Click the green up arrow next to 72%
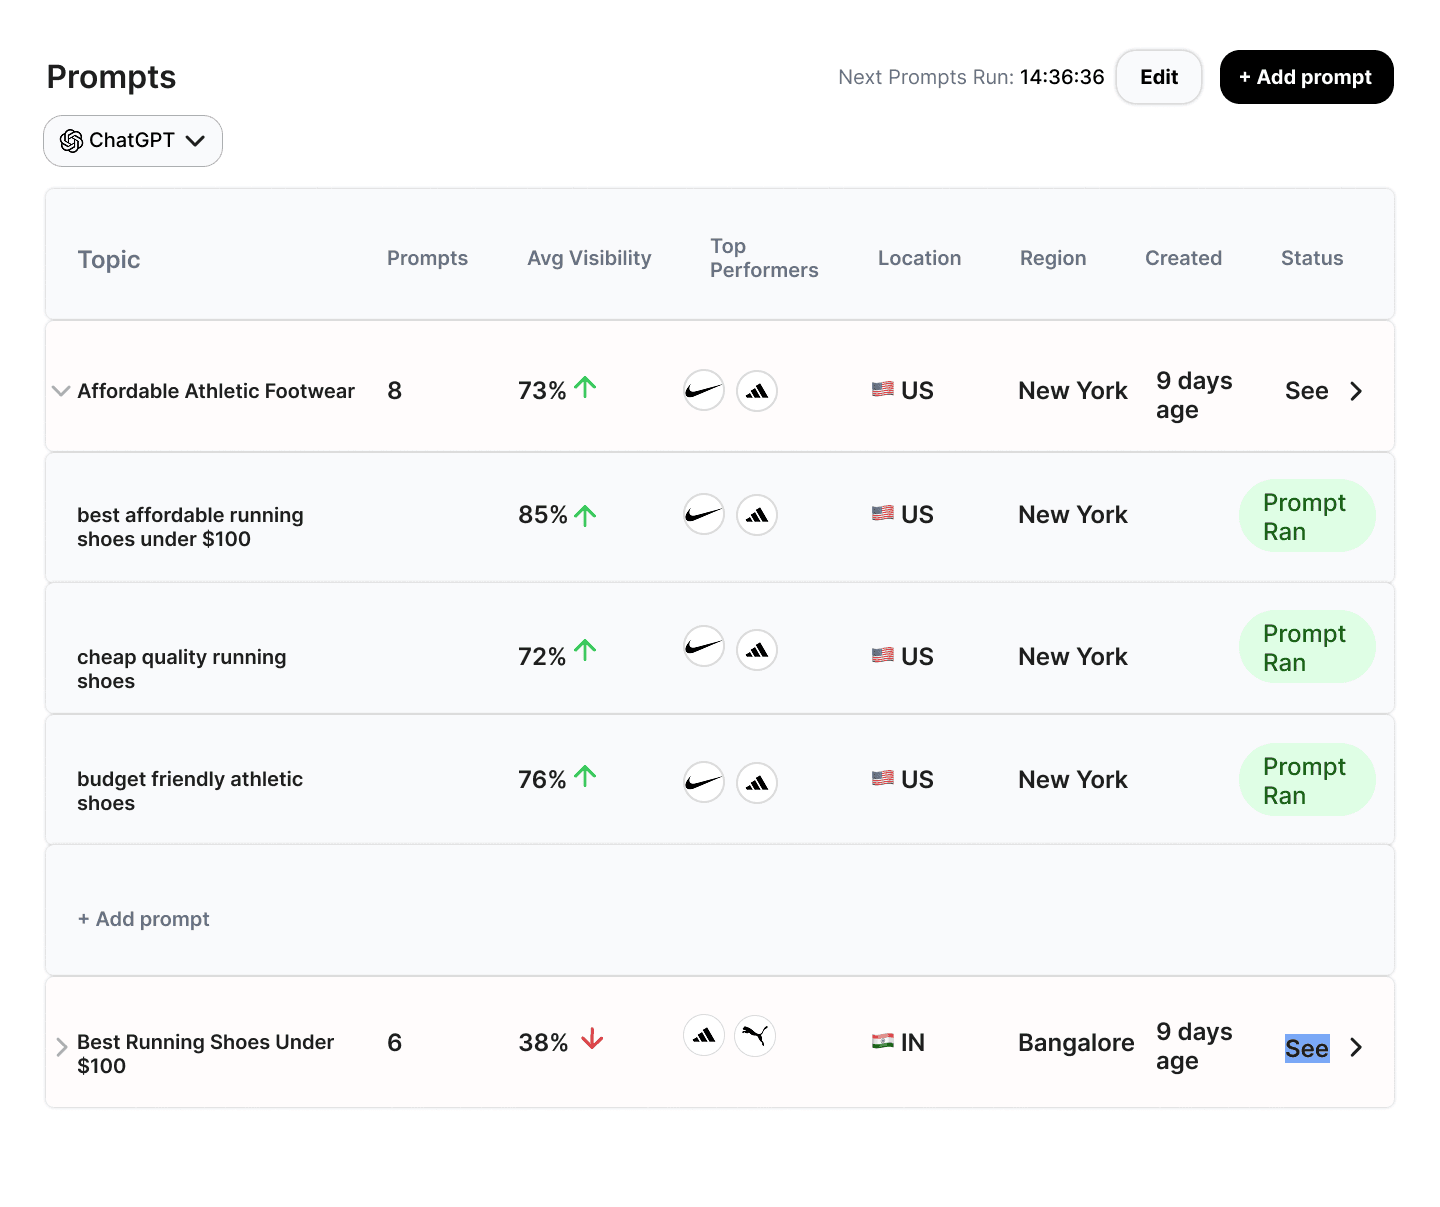 pos(586,650)
